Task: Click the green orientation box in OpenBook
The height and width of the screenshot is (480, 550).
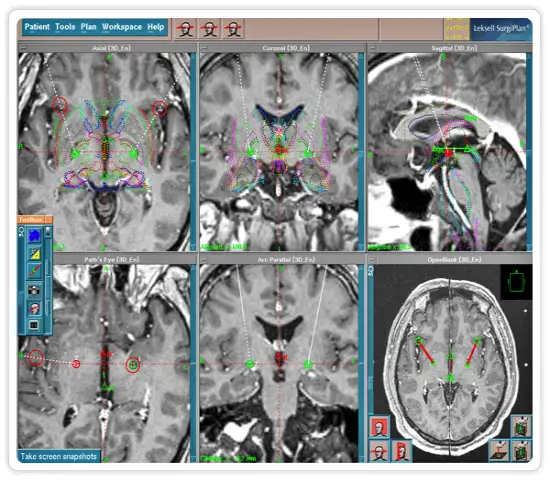Action: [516, 282]
